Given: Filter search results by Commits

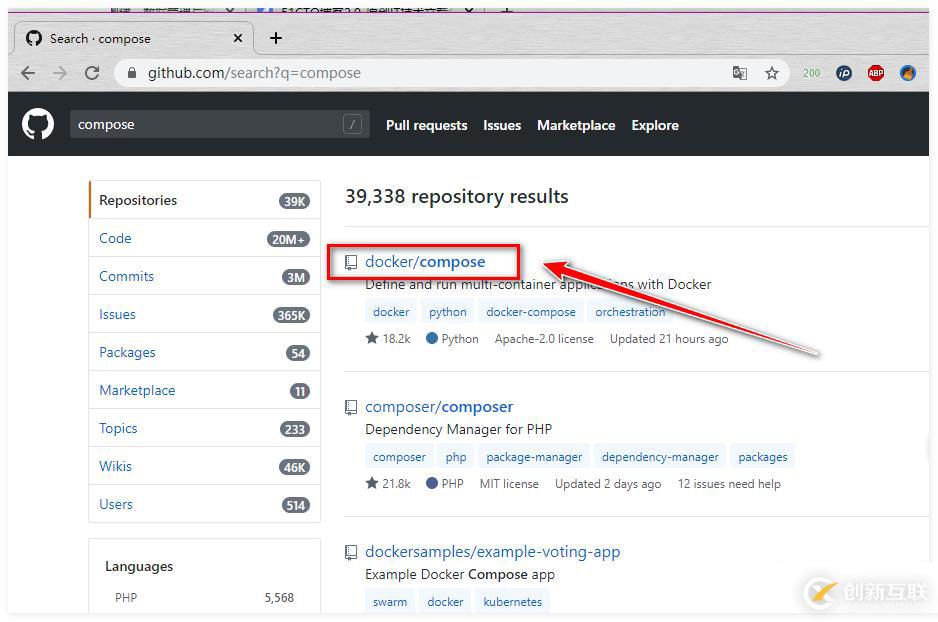Looking at the screenshot, I should 205,276.
